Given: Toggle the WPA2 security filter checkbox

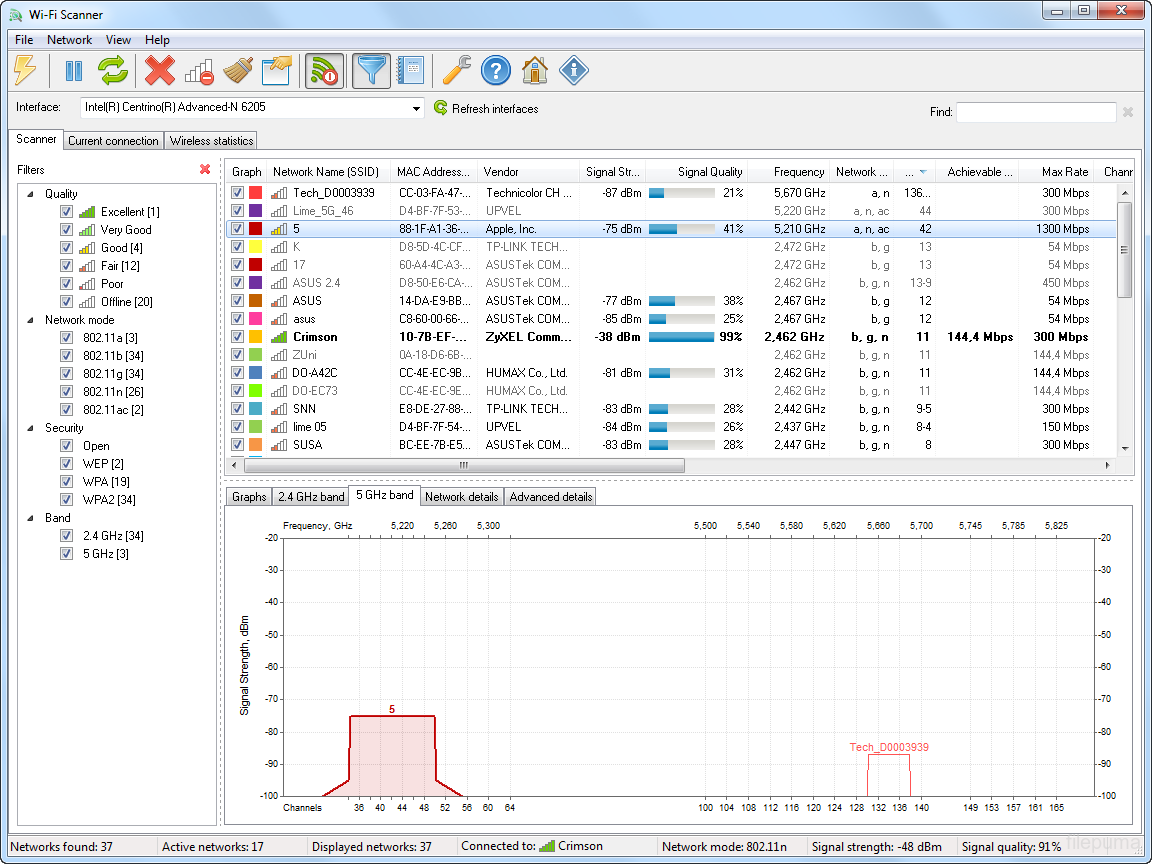Looking at the screenshot, I should [67, 500].
